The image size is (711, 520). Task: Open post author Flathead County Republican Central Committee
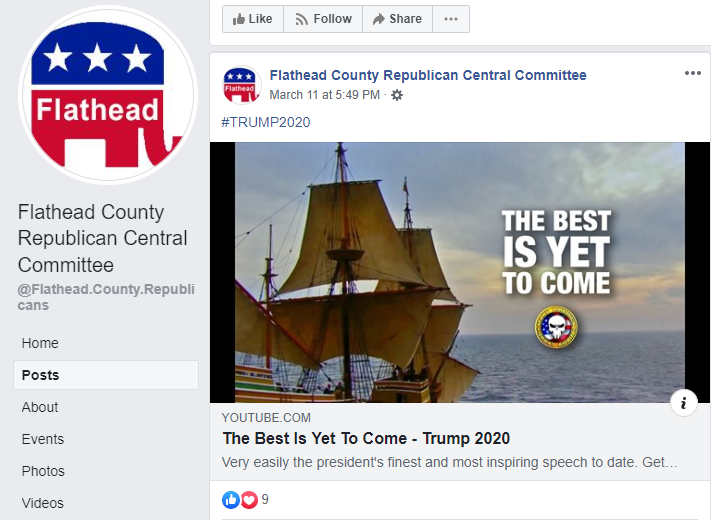[x=428, y=75]
